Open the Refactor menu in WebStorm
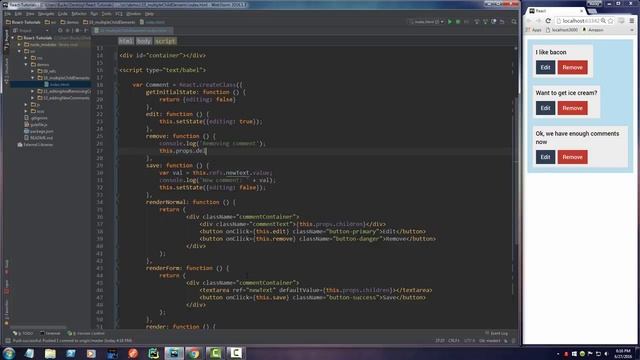Image resolution: width=640 pixels, height=360 pixels. tap(79, 14)
